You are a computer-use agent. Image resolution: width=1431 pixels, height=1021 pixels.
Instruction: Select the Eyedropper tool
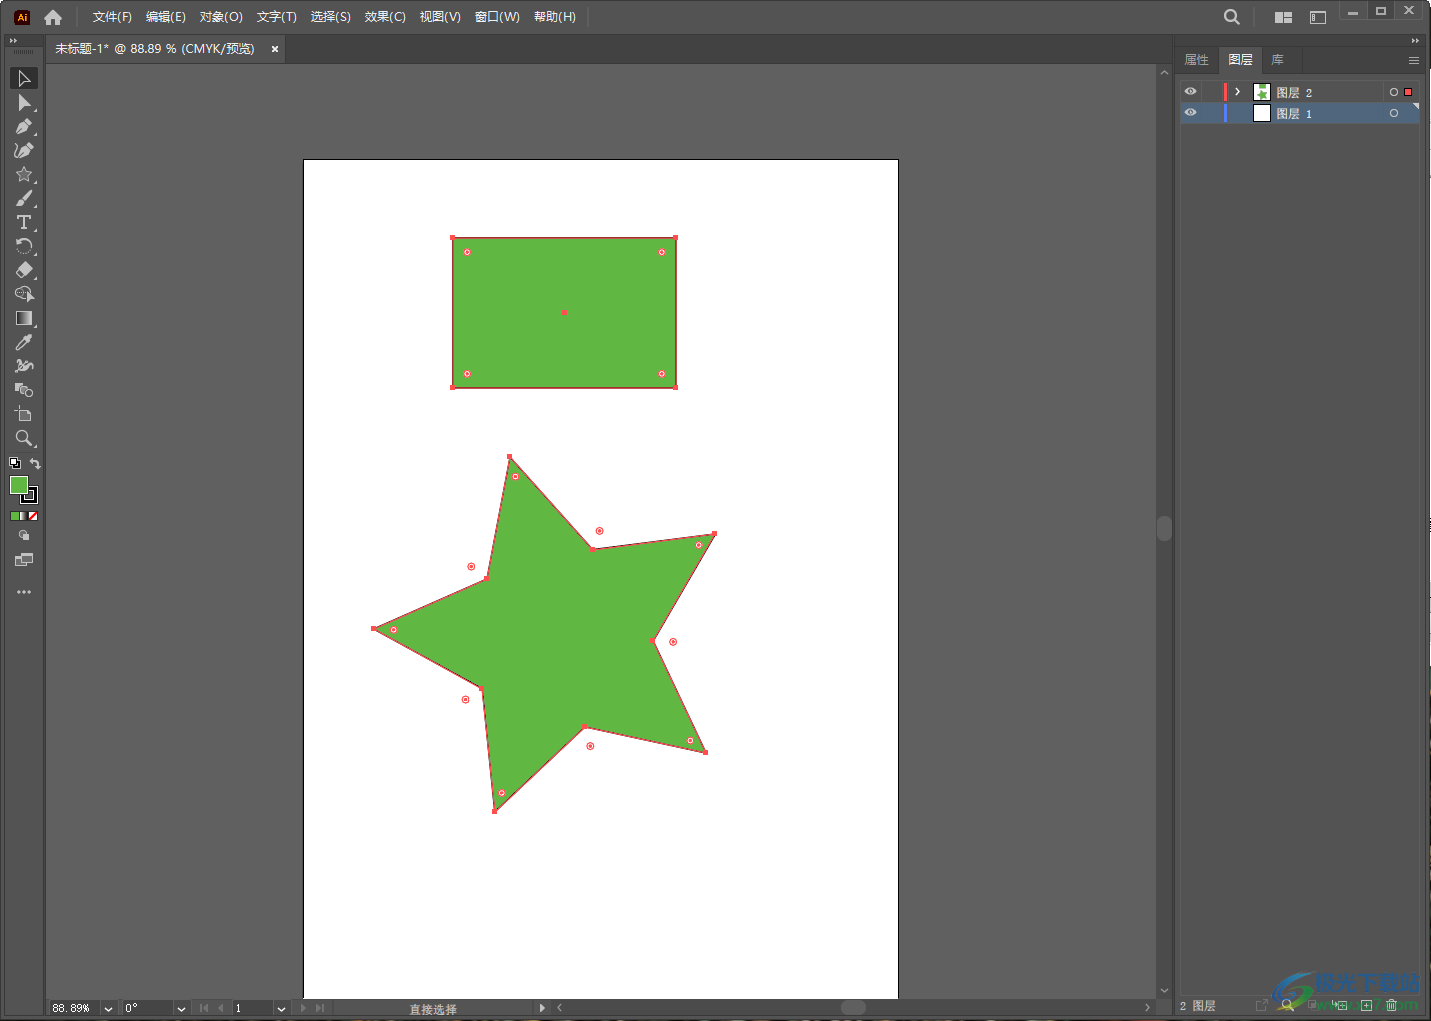[24, 342]
